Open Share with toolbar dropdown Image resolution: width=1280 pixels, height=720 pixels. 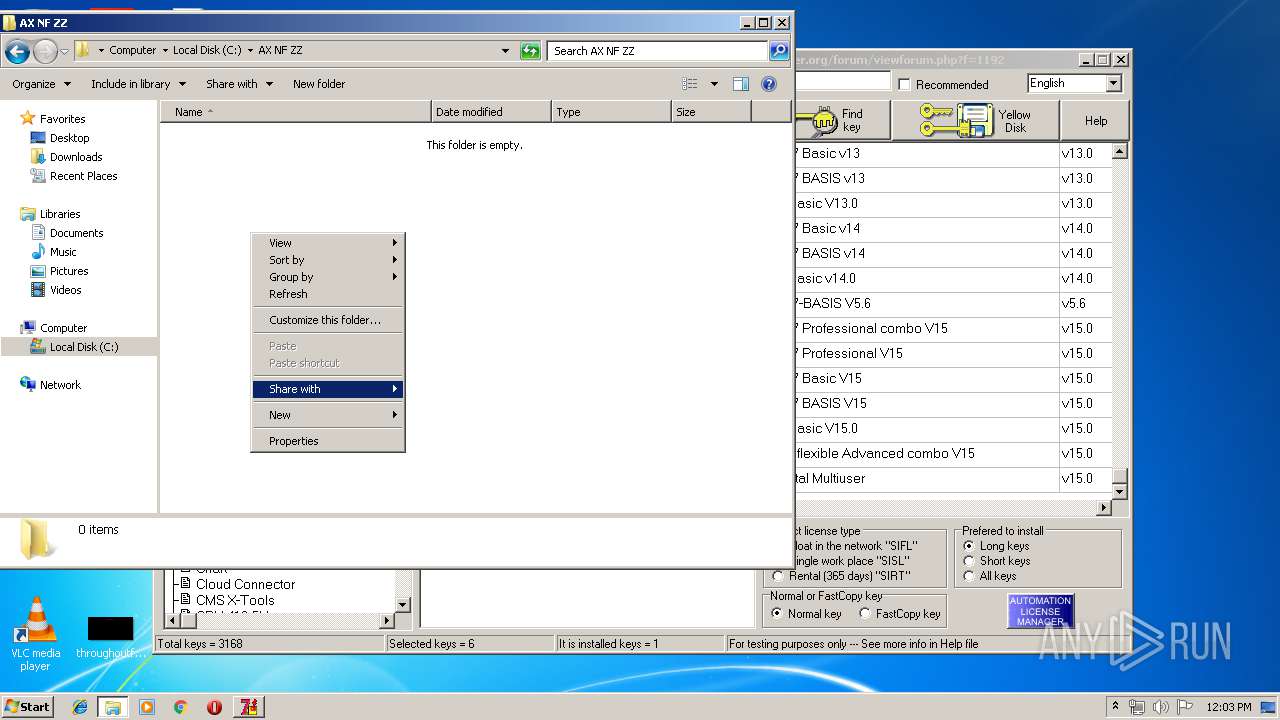click(x=239, y=84)
